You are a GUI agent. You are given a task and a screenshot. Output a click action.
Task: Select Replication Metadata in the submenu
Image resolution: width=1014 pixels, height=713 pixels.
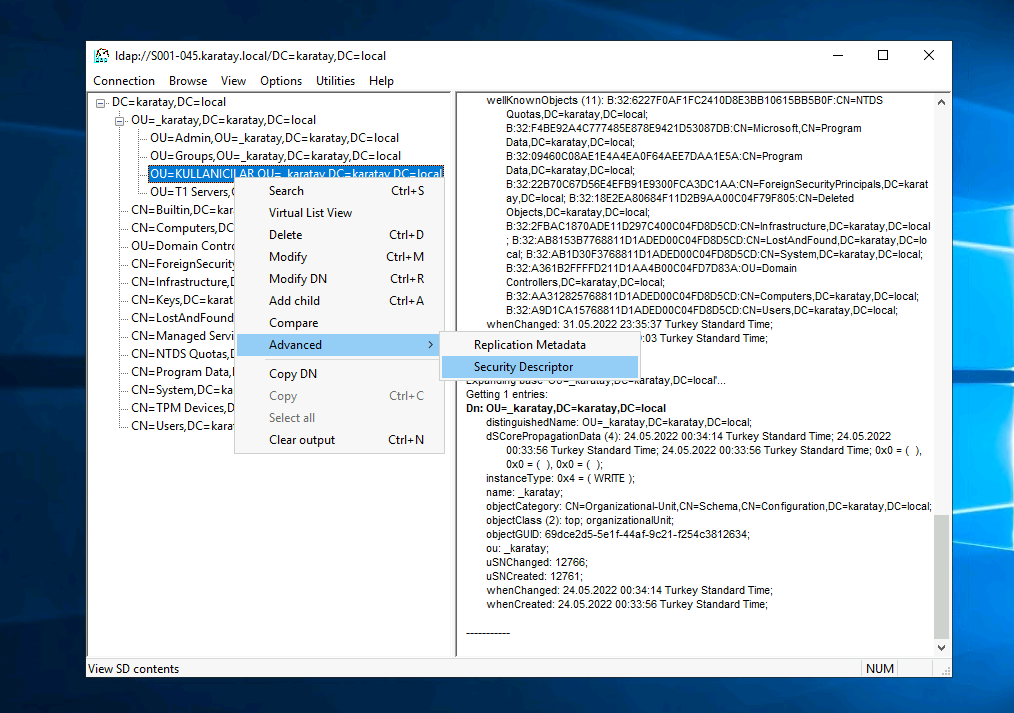[539, 345]
